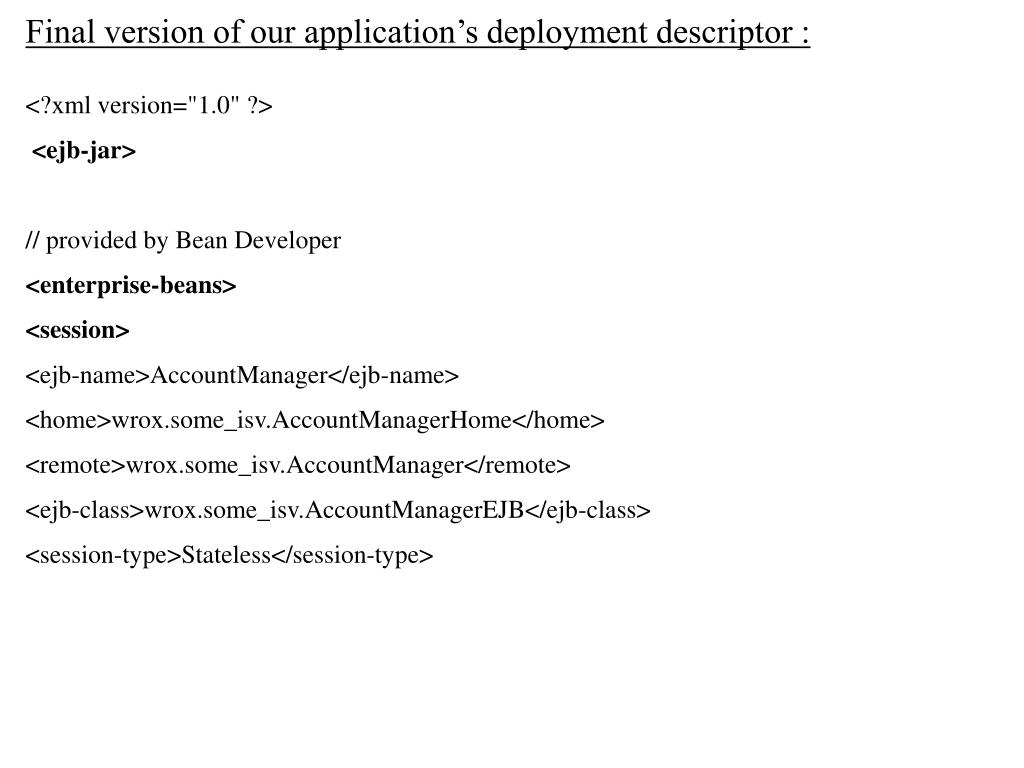1024x768 pixels.
Task: Select the bold <enterprise-beans> tag
Action: coord(131,286)
